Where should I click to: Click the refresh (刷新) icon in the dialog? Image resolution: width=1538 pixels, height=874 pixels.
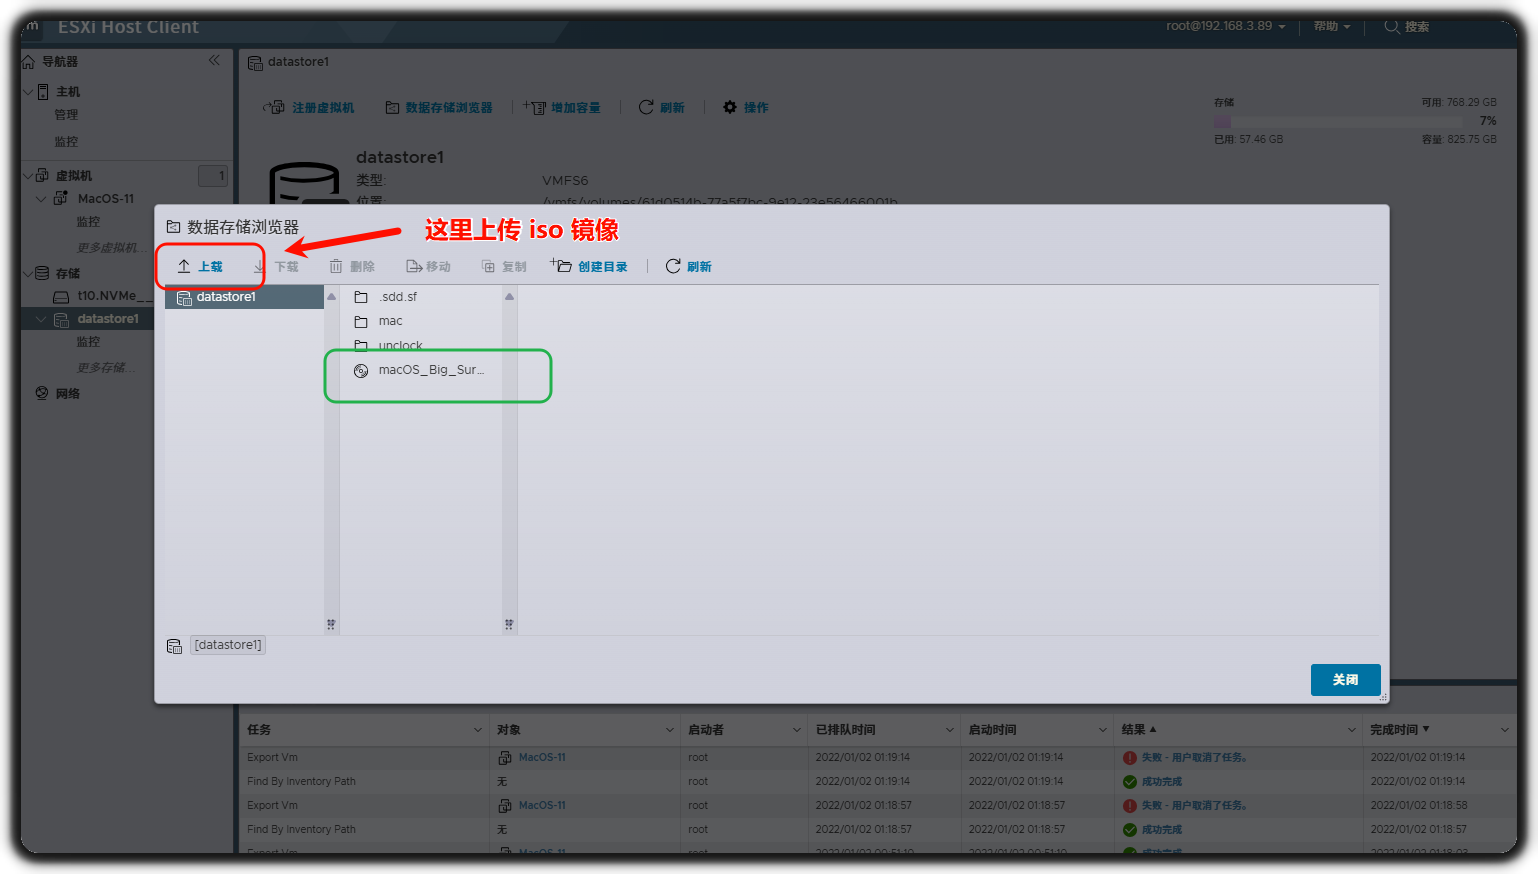pyautogui.click(x=673, y=266)
